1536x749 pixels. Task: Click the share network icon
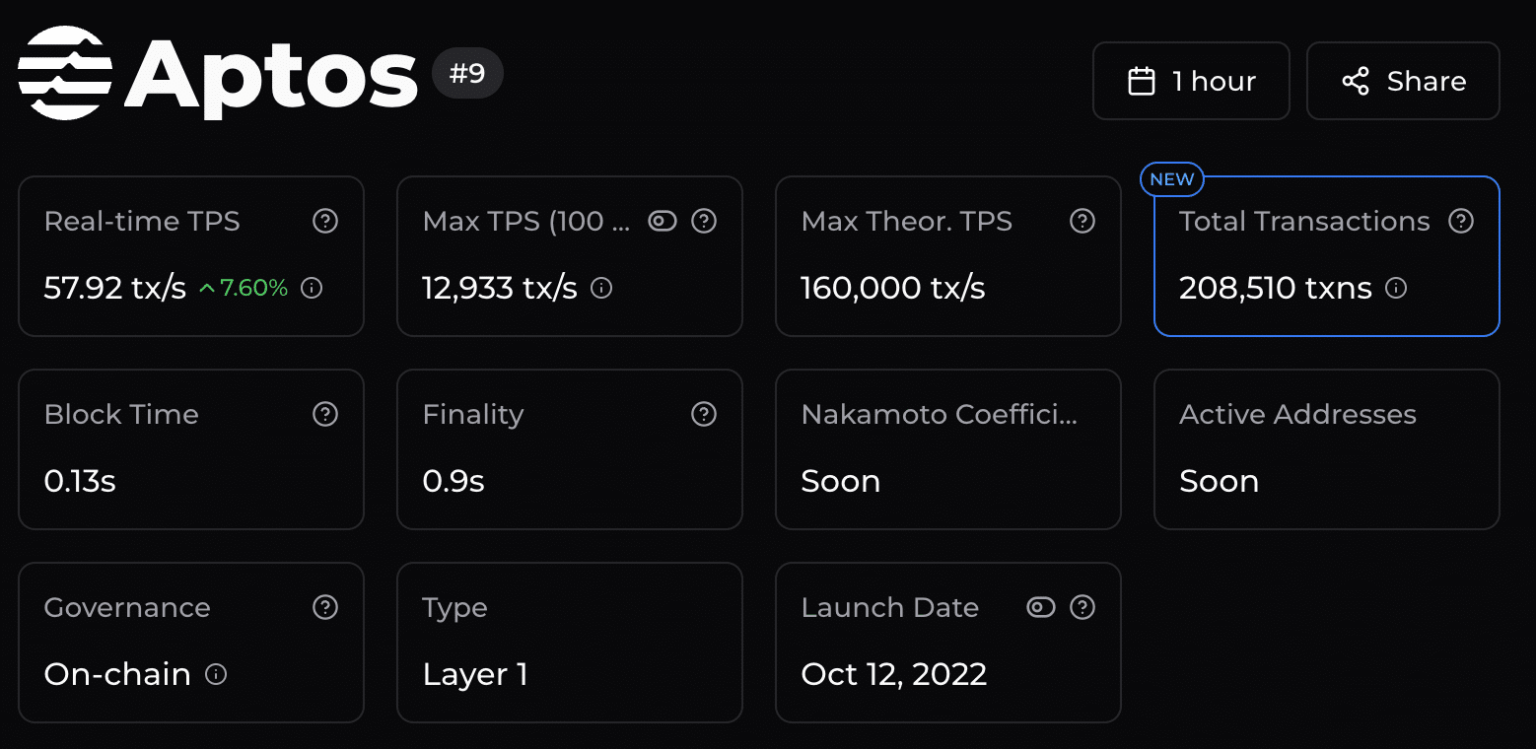tap(1356, 81)
